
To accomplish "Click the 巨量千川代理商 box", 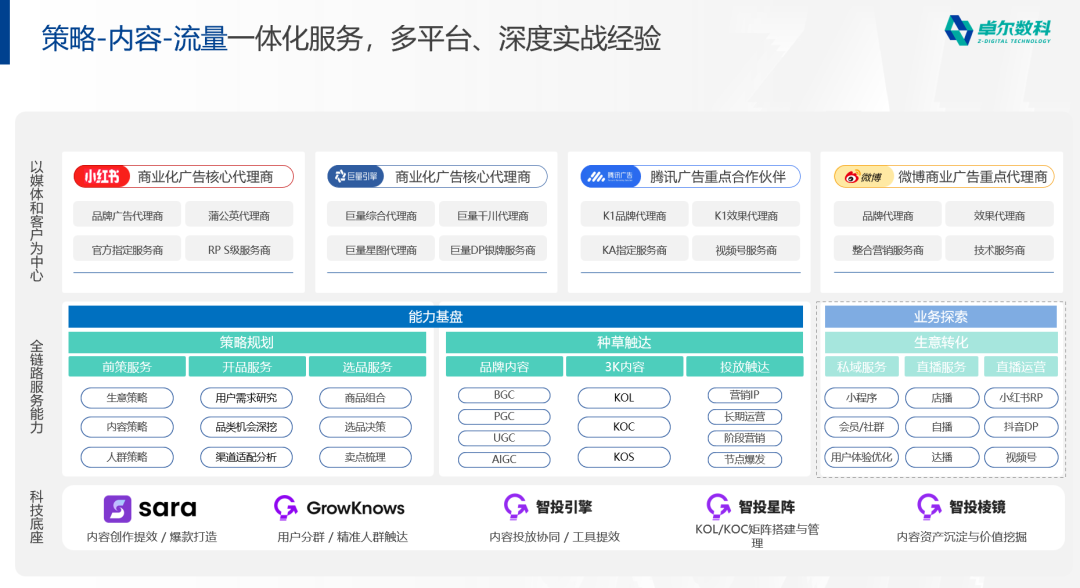I will coord(492,216).
